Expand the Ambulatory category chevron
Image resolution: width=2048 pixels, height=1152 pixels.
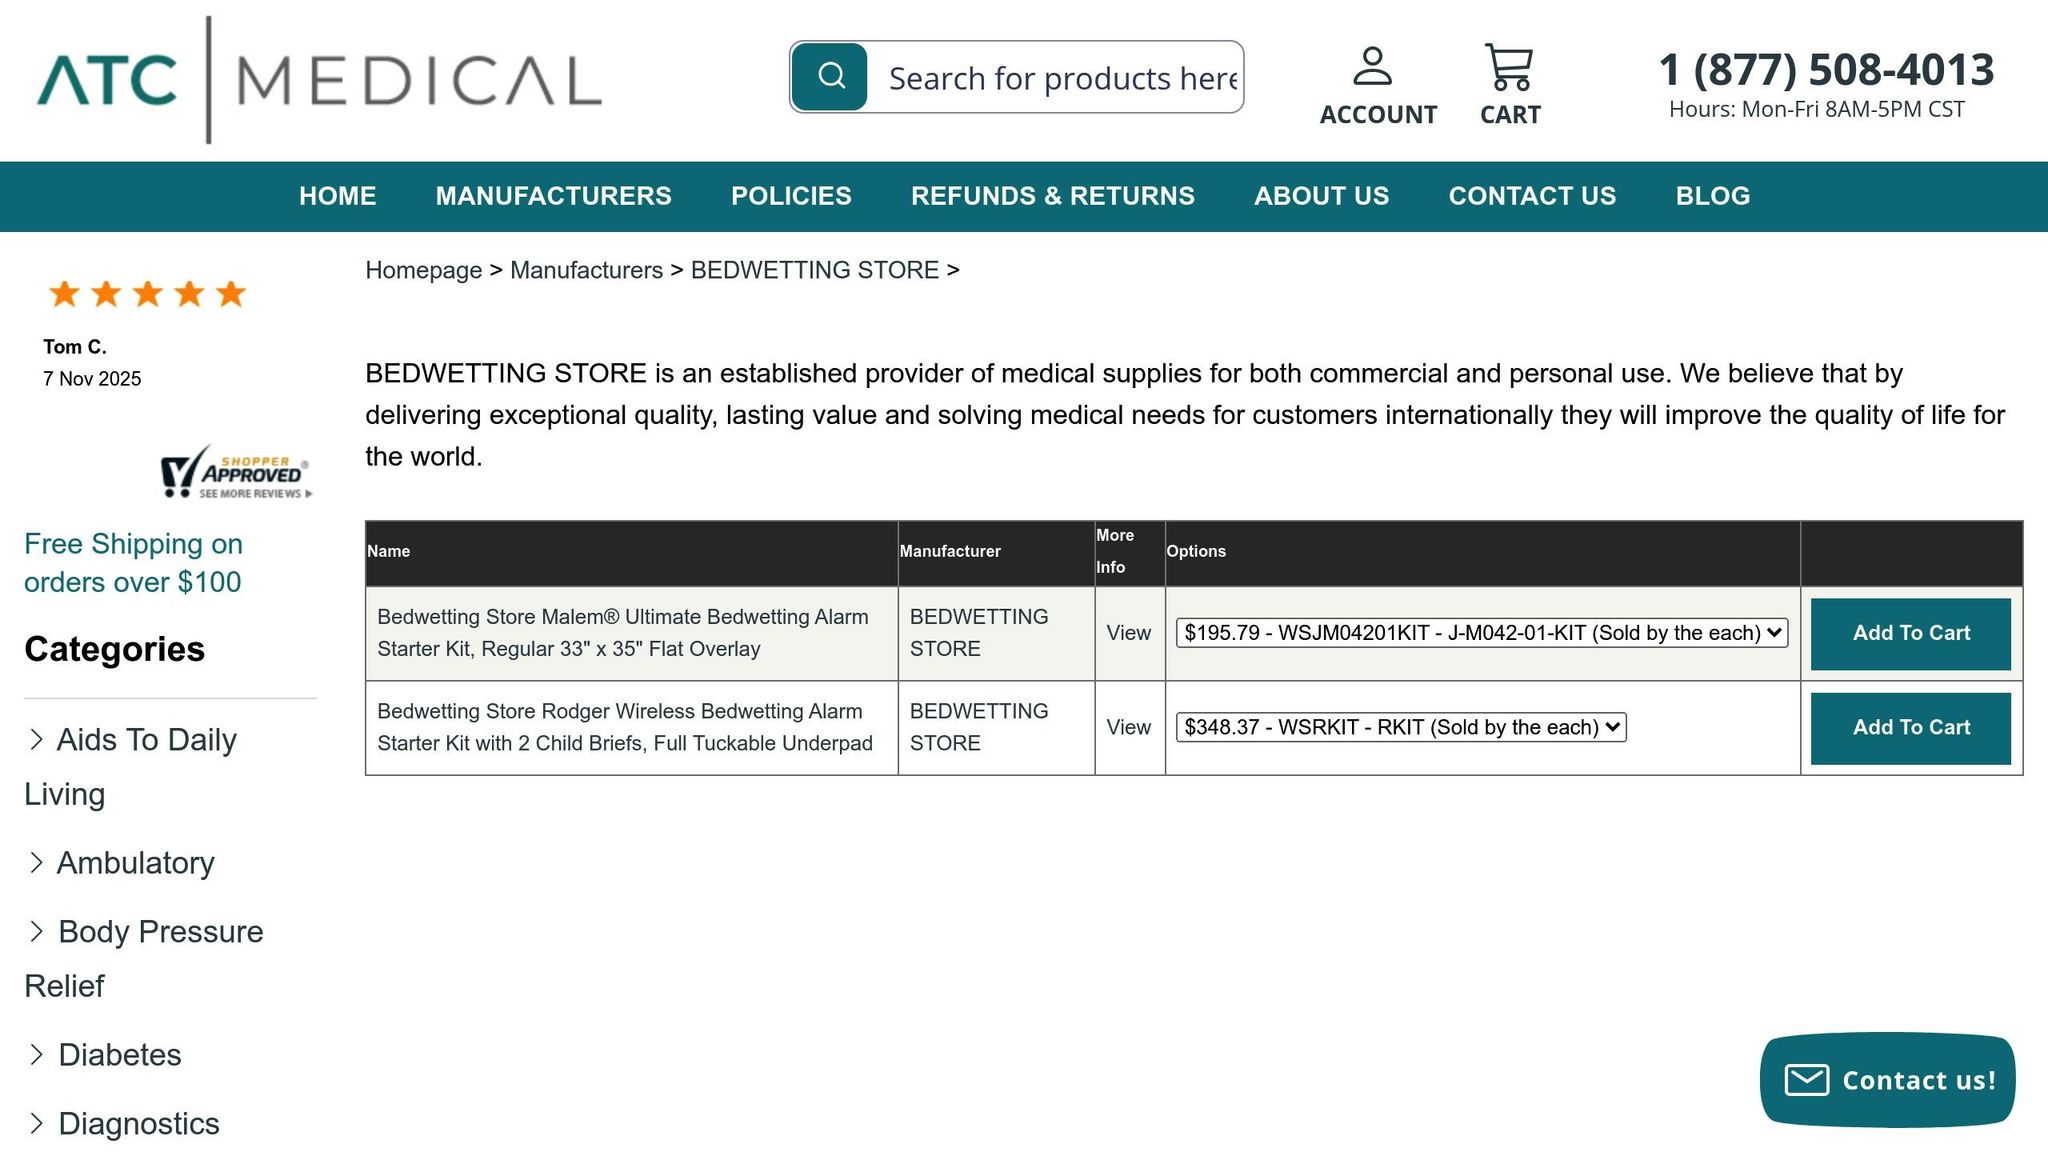click(x=37, y=863)
